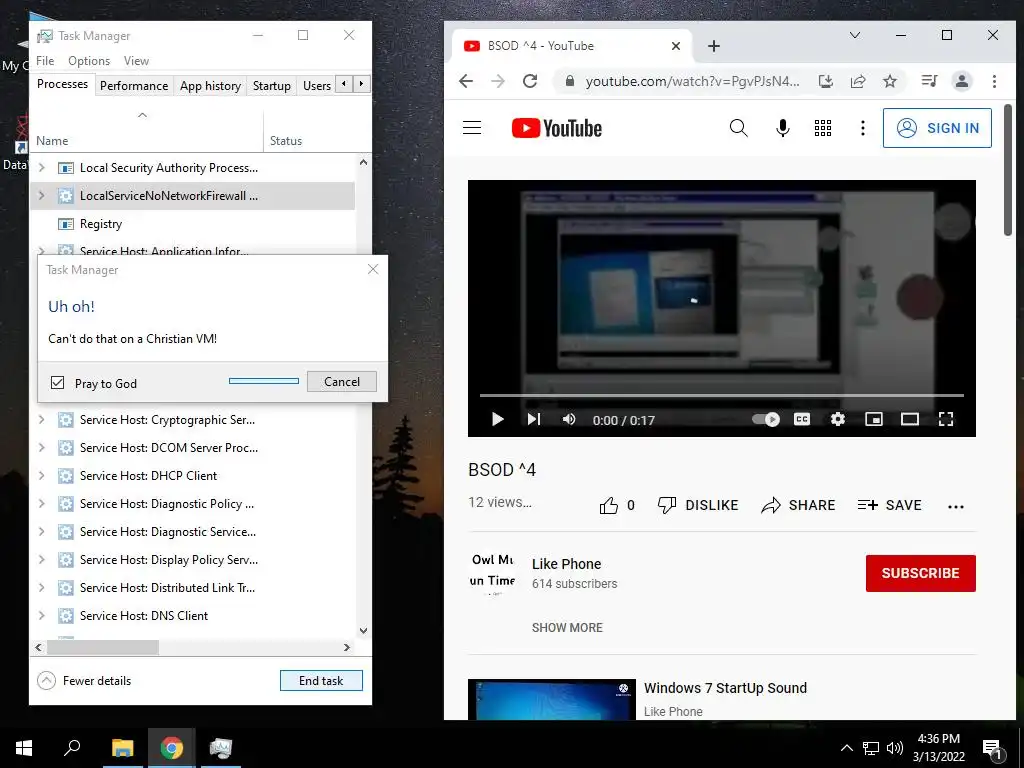Save the video to a playlist
This screenshot has height=768, width=1024.
click(x=889, y=505)
